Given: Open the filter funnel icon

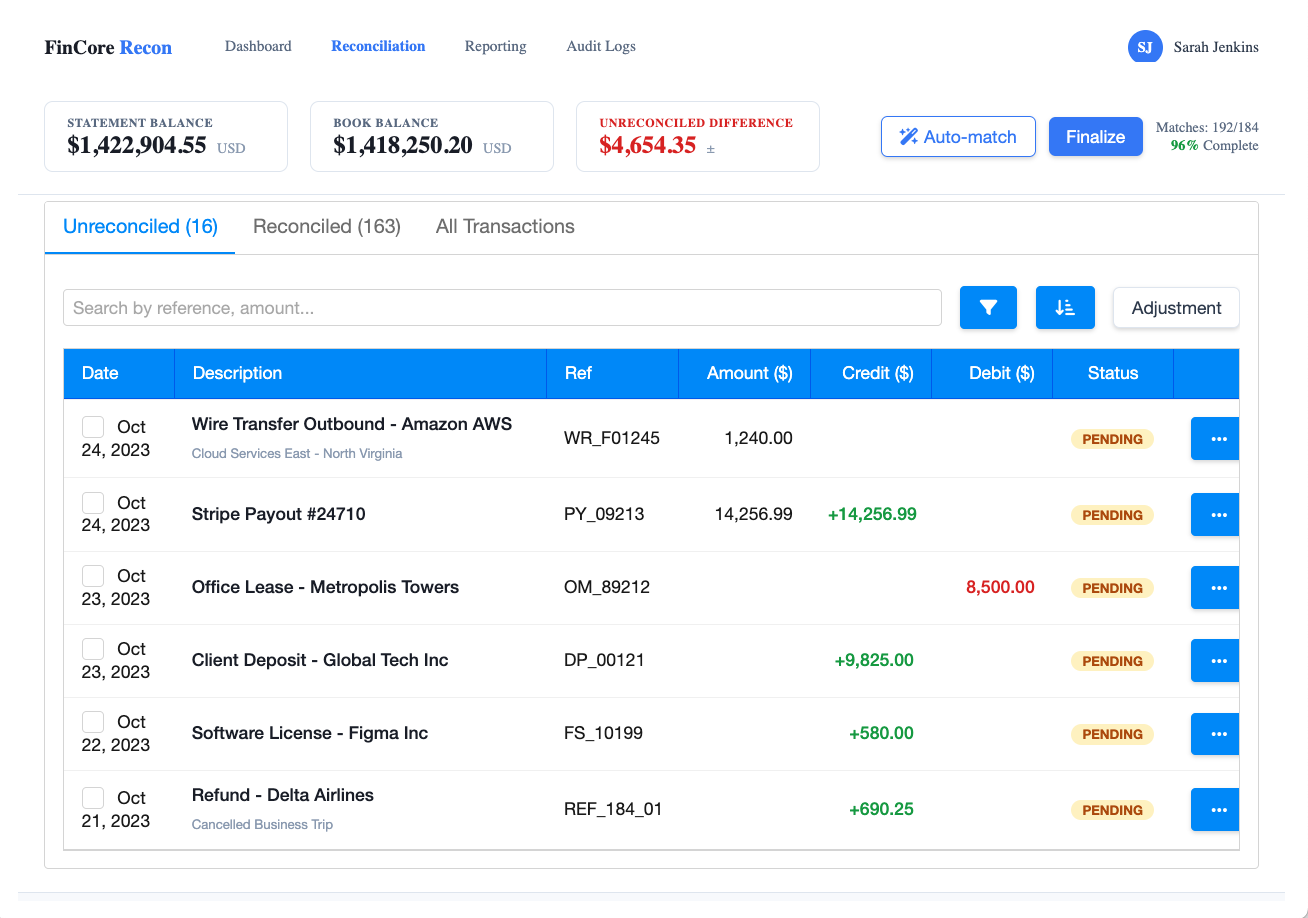Looking at the screenshot, I should coord(988,307).
